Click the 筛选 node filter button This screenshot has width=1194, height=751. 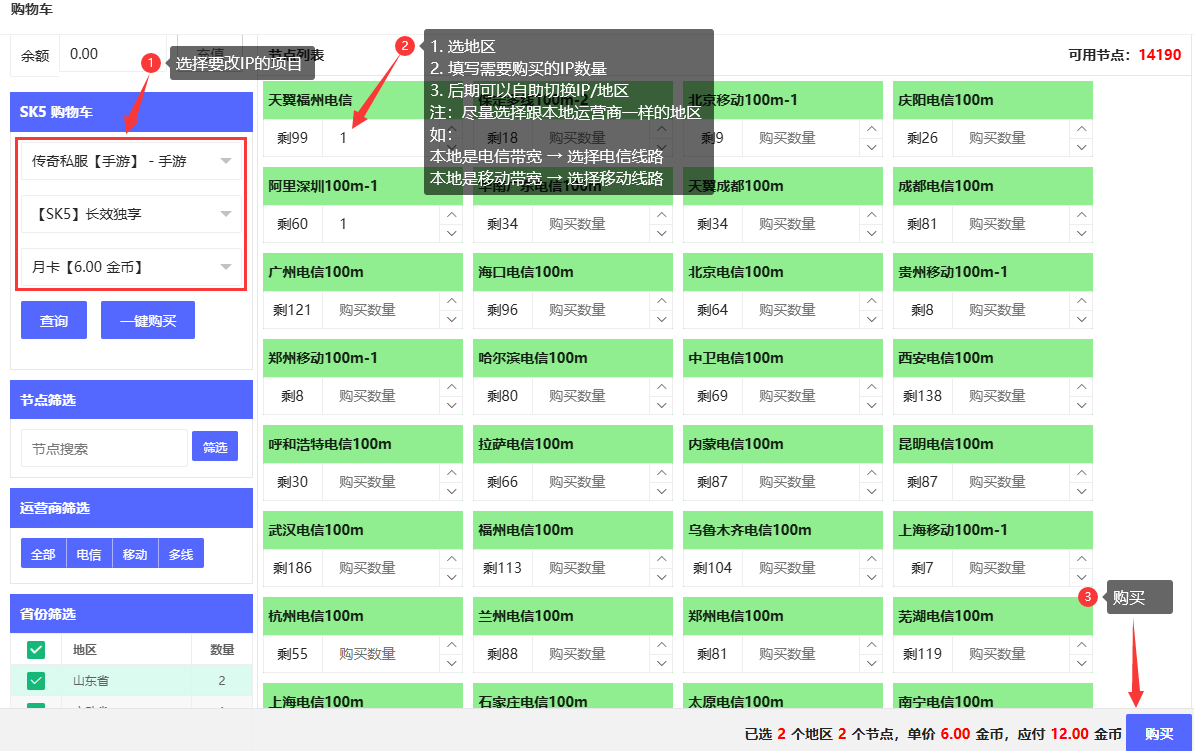215,447
